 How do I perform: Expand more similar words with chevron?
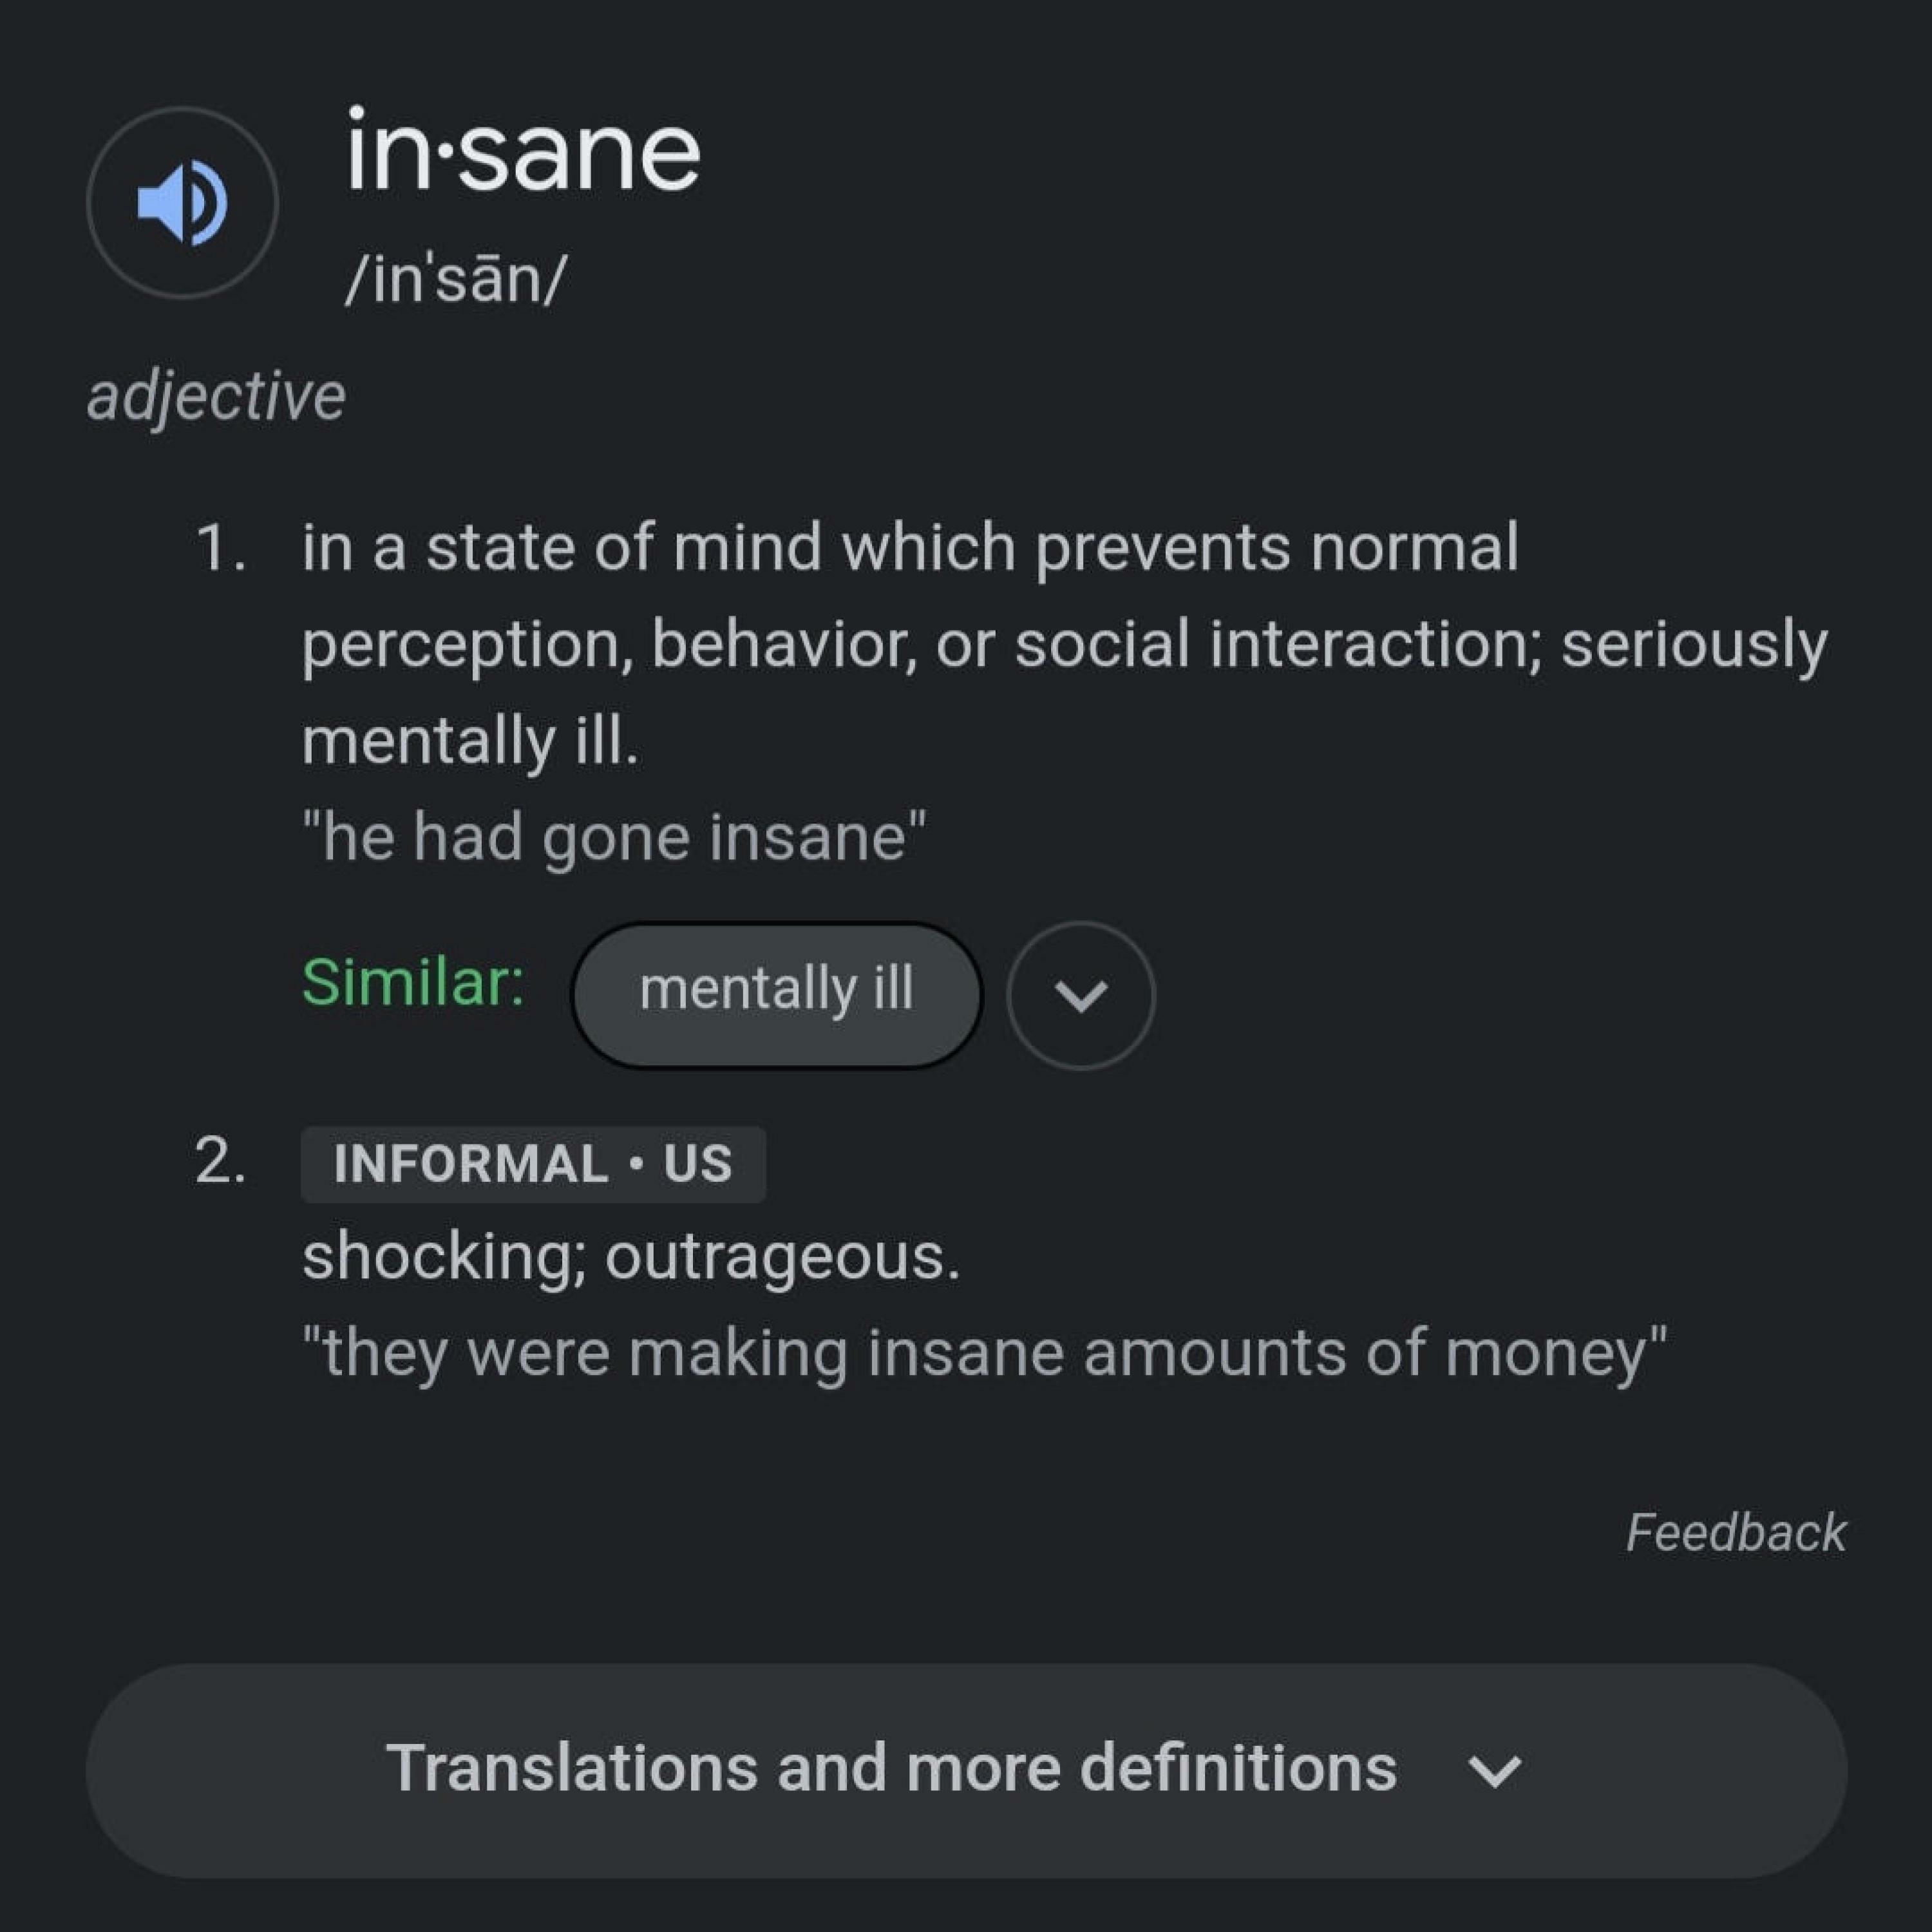coord(1080,995)
